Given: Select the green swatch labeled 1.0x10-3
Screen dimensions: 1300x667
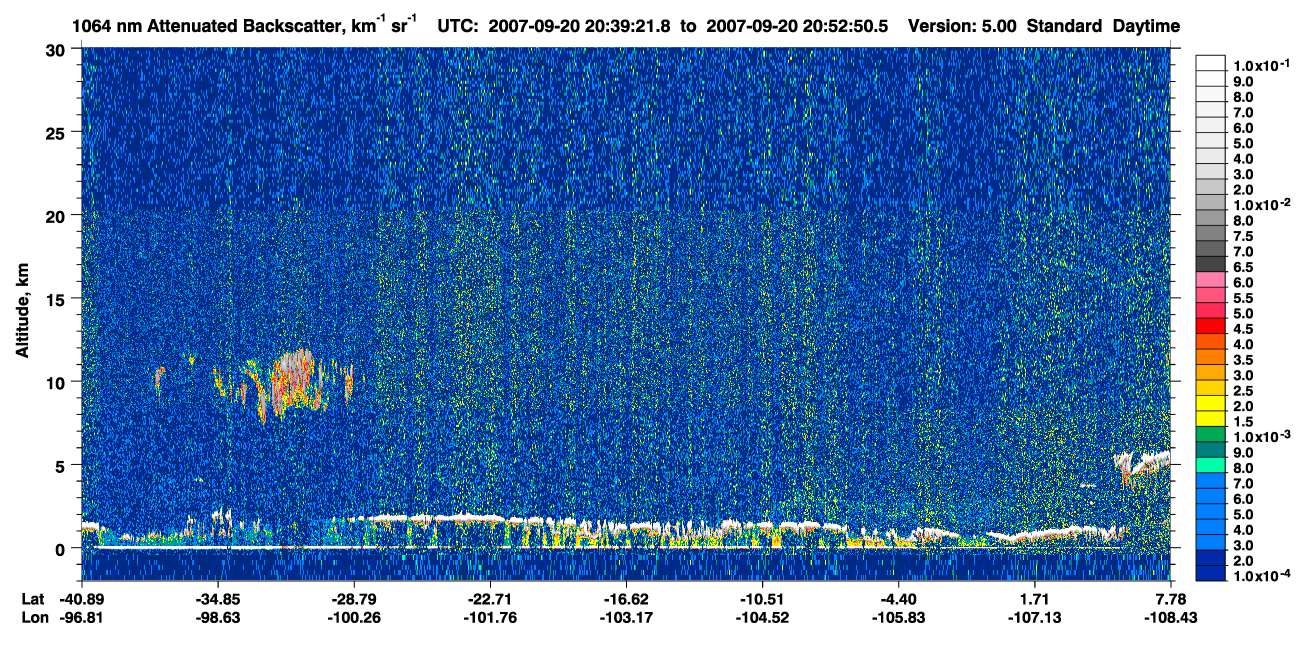Looking at the screenshot, I should (x=1211, y=434).
